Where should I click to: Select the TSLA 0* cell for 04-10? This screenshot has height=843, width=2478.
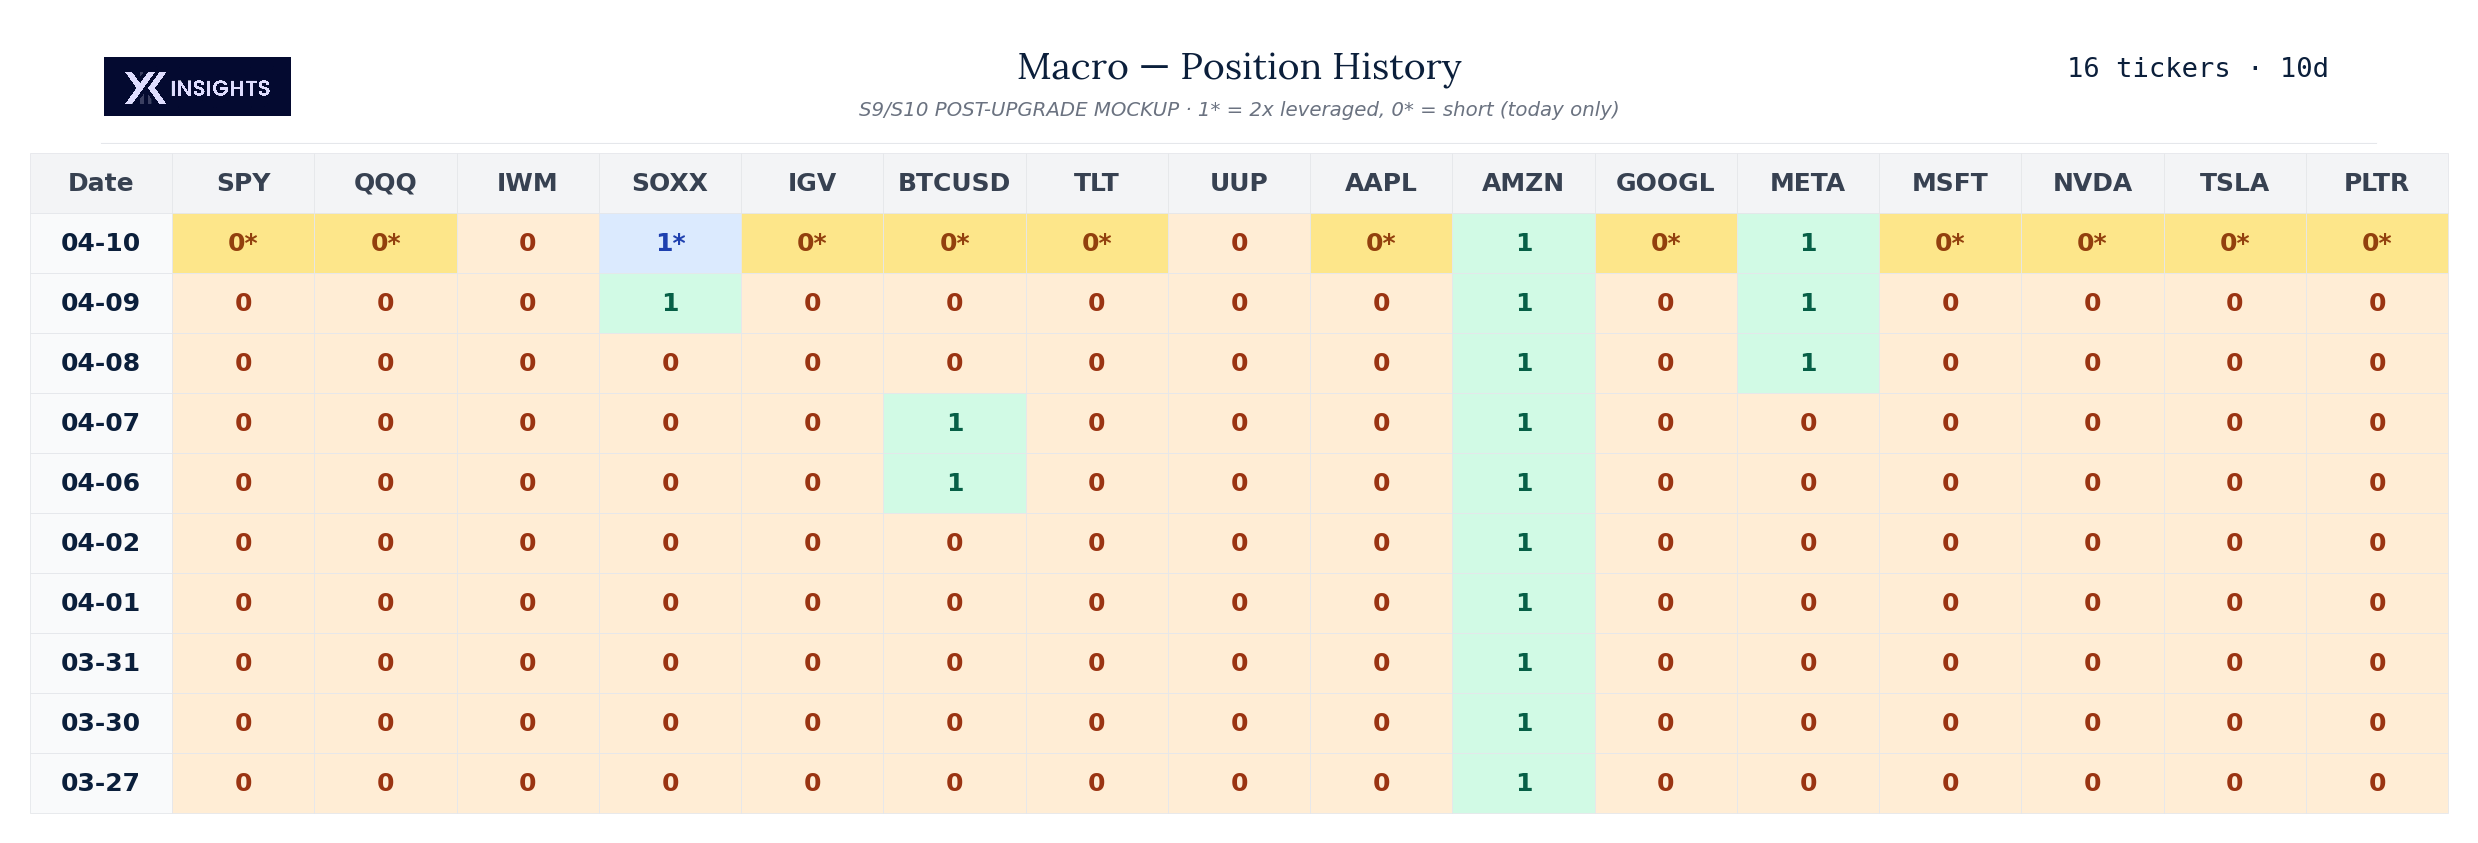pos(2234,243)
